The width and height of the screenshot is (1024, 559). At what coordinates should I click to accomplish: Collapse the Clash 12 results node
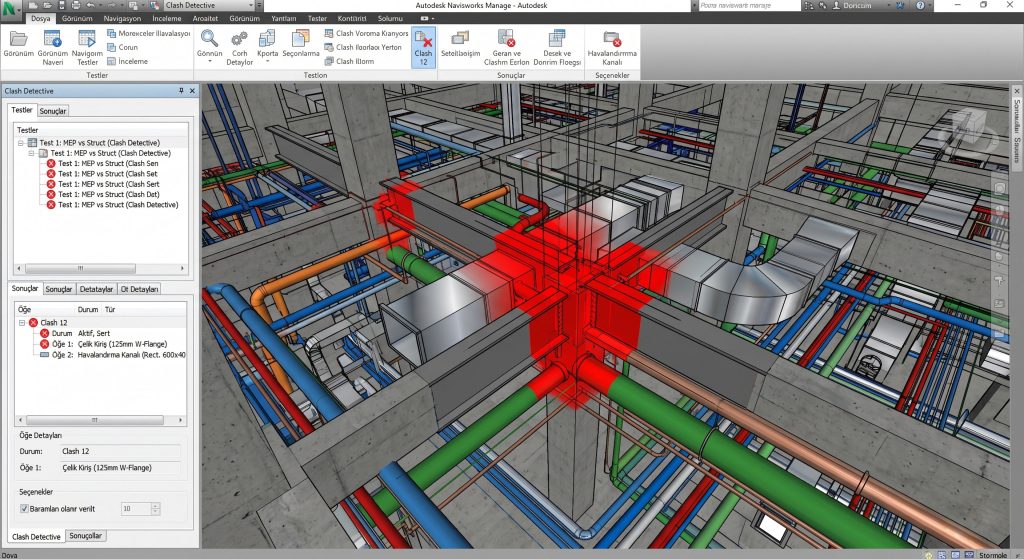tap(22, 323)
